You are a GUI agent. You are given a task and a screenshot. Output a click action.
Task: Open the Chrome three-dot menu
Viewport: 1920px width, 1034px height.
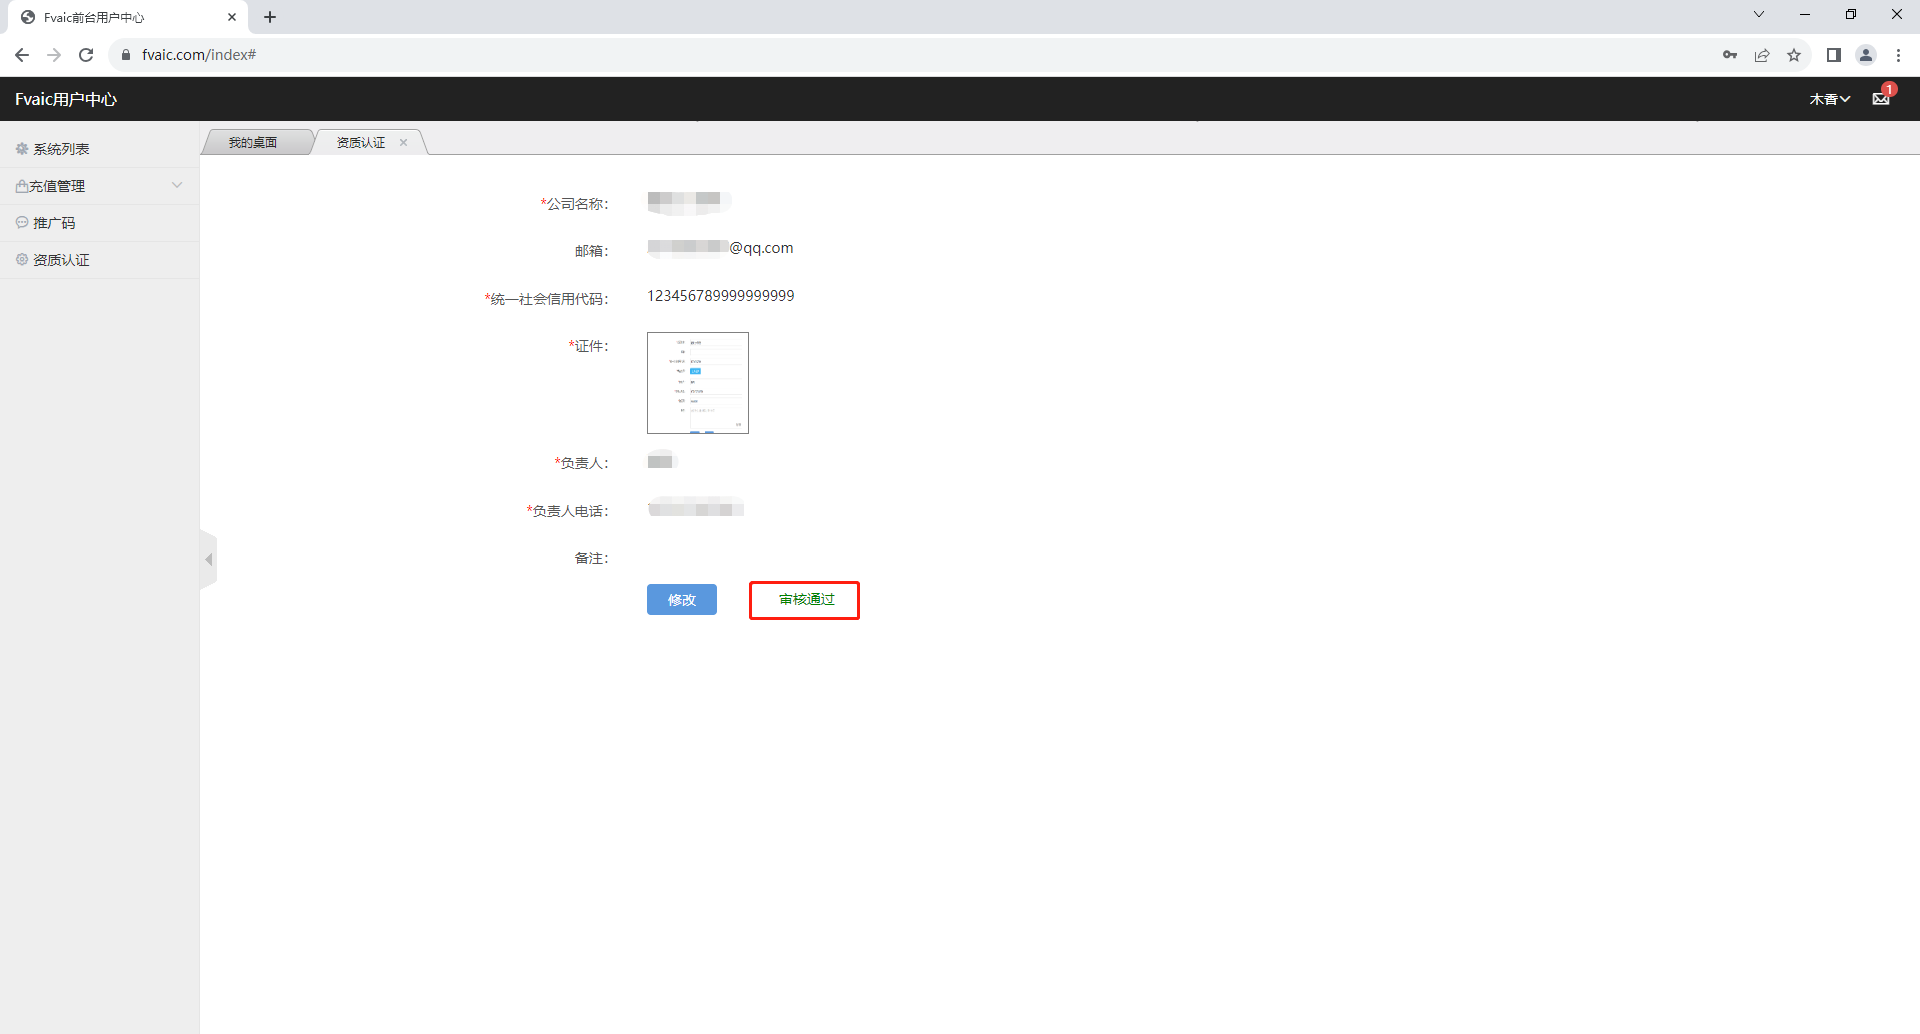pyautogui.click(x=1898, y=55)
